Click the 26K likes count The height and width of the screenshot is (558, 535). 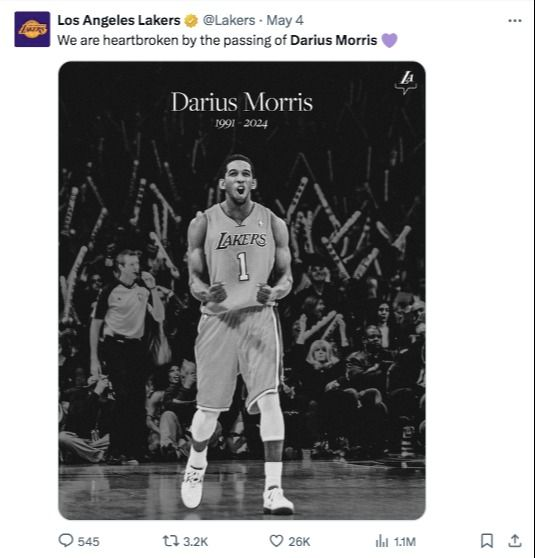click(x=299, y=542)
